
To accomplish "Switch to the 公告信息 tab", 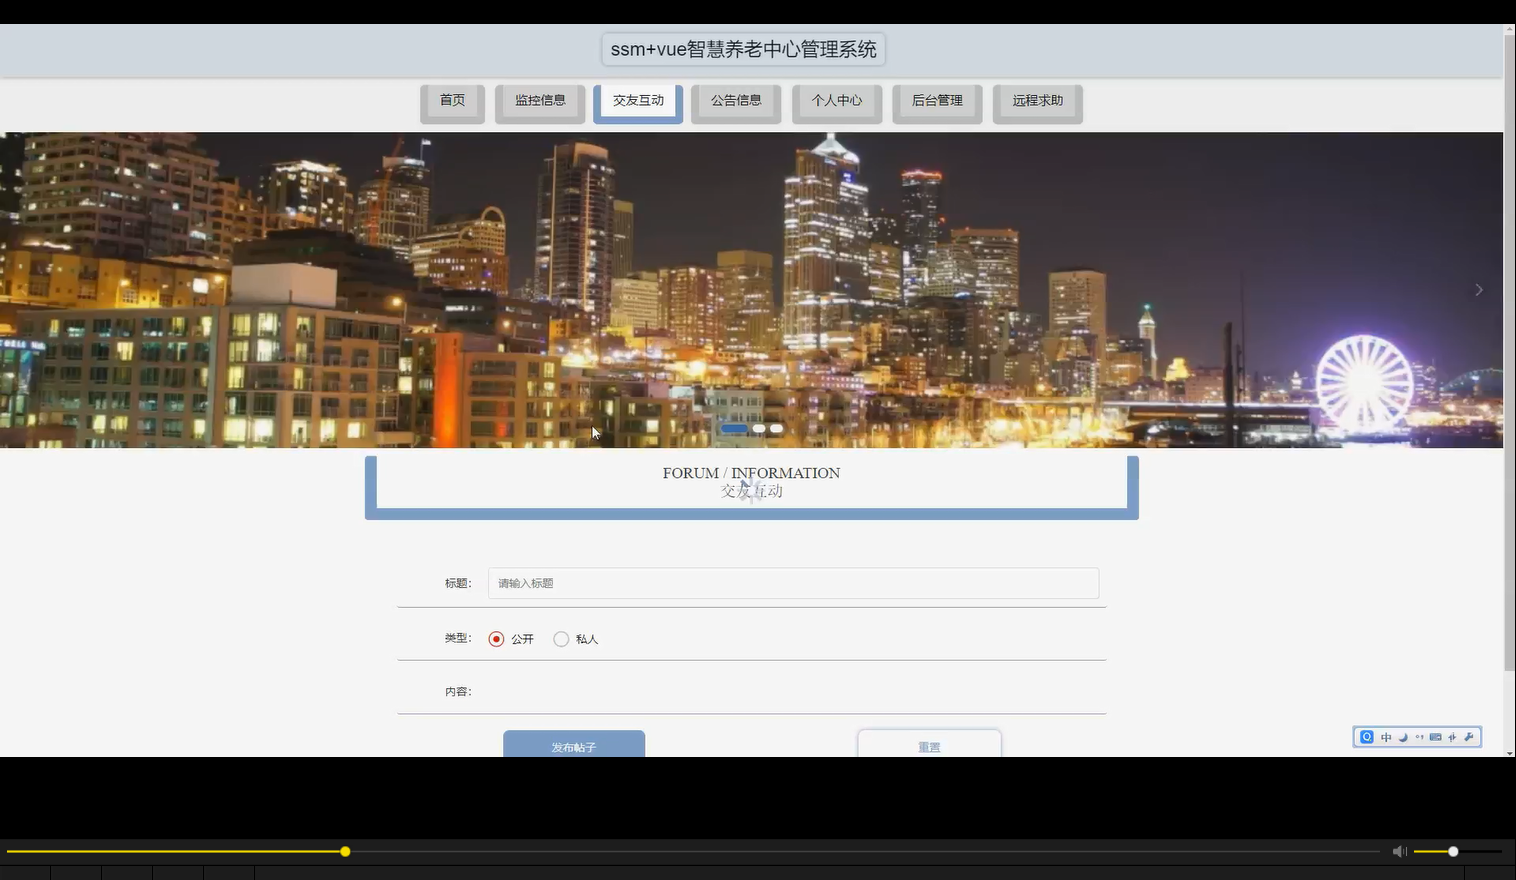I will pyautogui.click(x=736, y=100).
